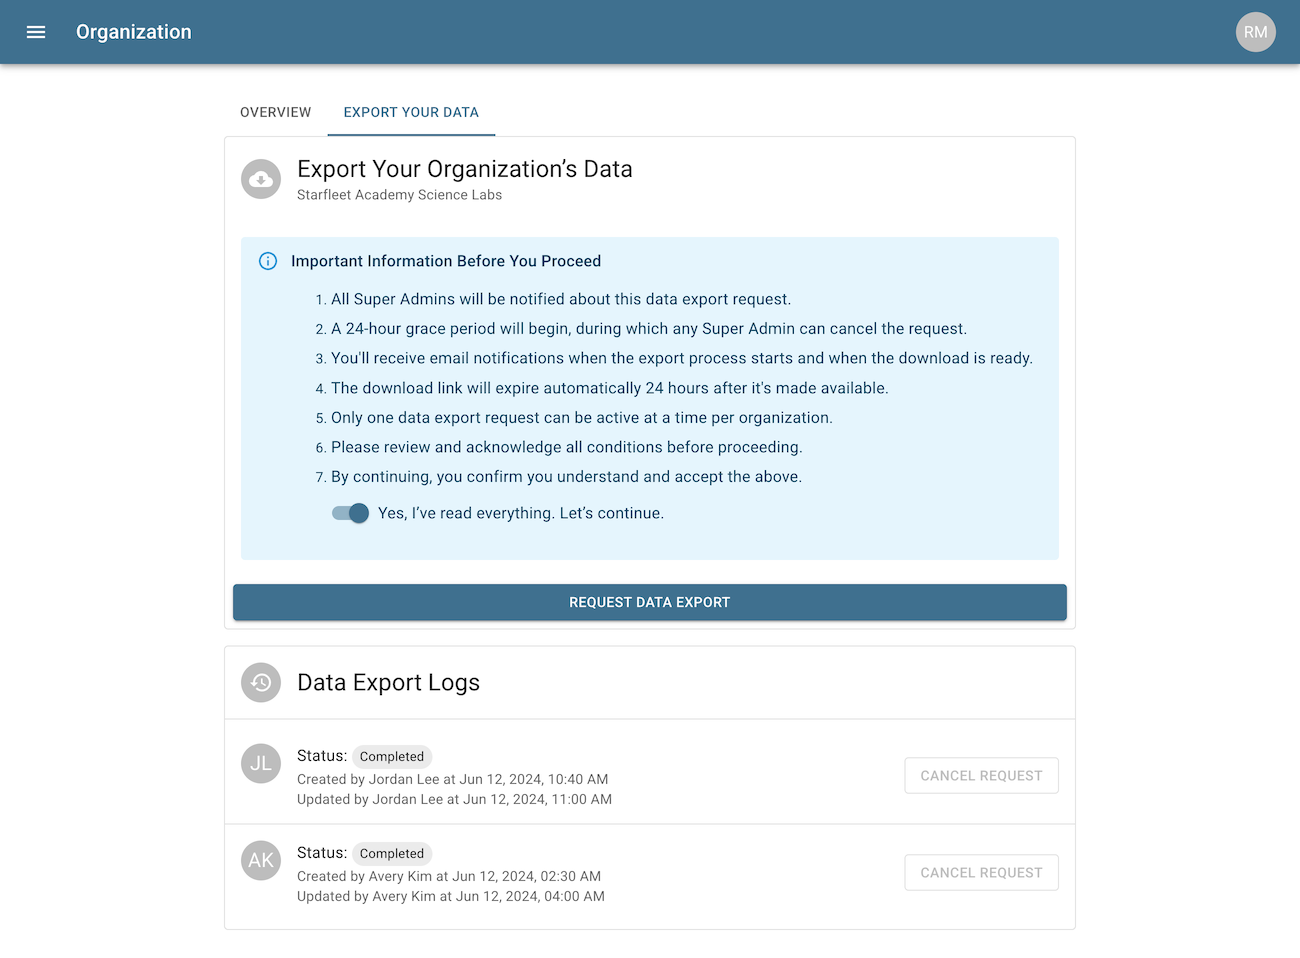
Task: Click the RM user avatar
Action: pyautogui.click(x=1256, y=32)
